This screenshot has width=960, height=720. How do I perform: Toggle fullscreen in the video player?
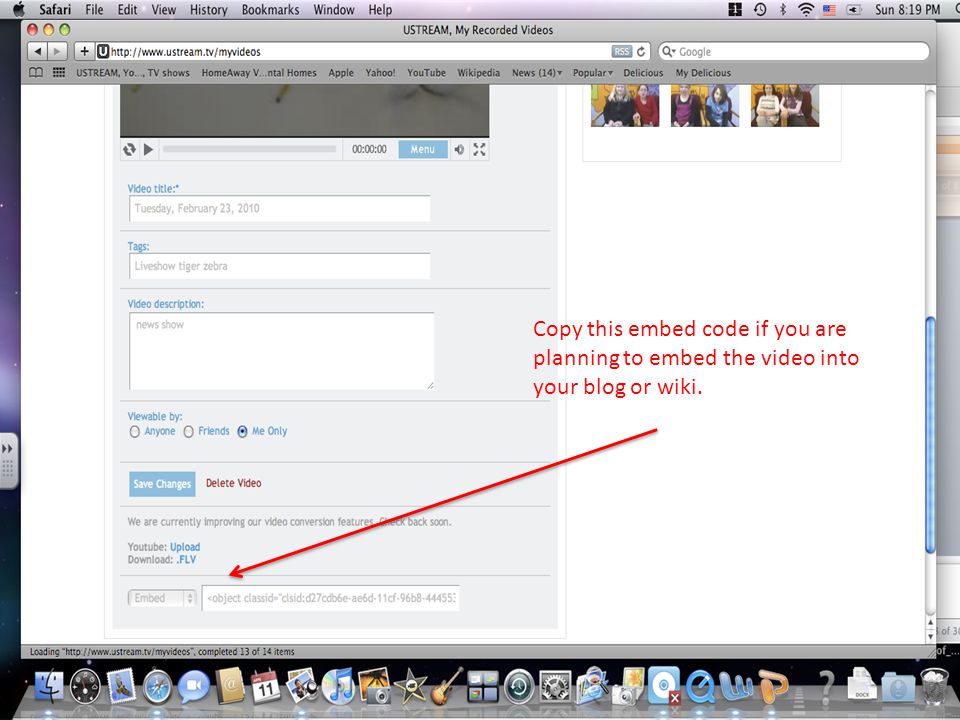click(479, 149)
